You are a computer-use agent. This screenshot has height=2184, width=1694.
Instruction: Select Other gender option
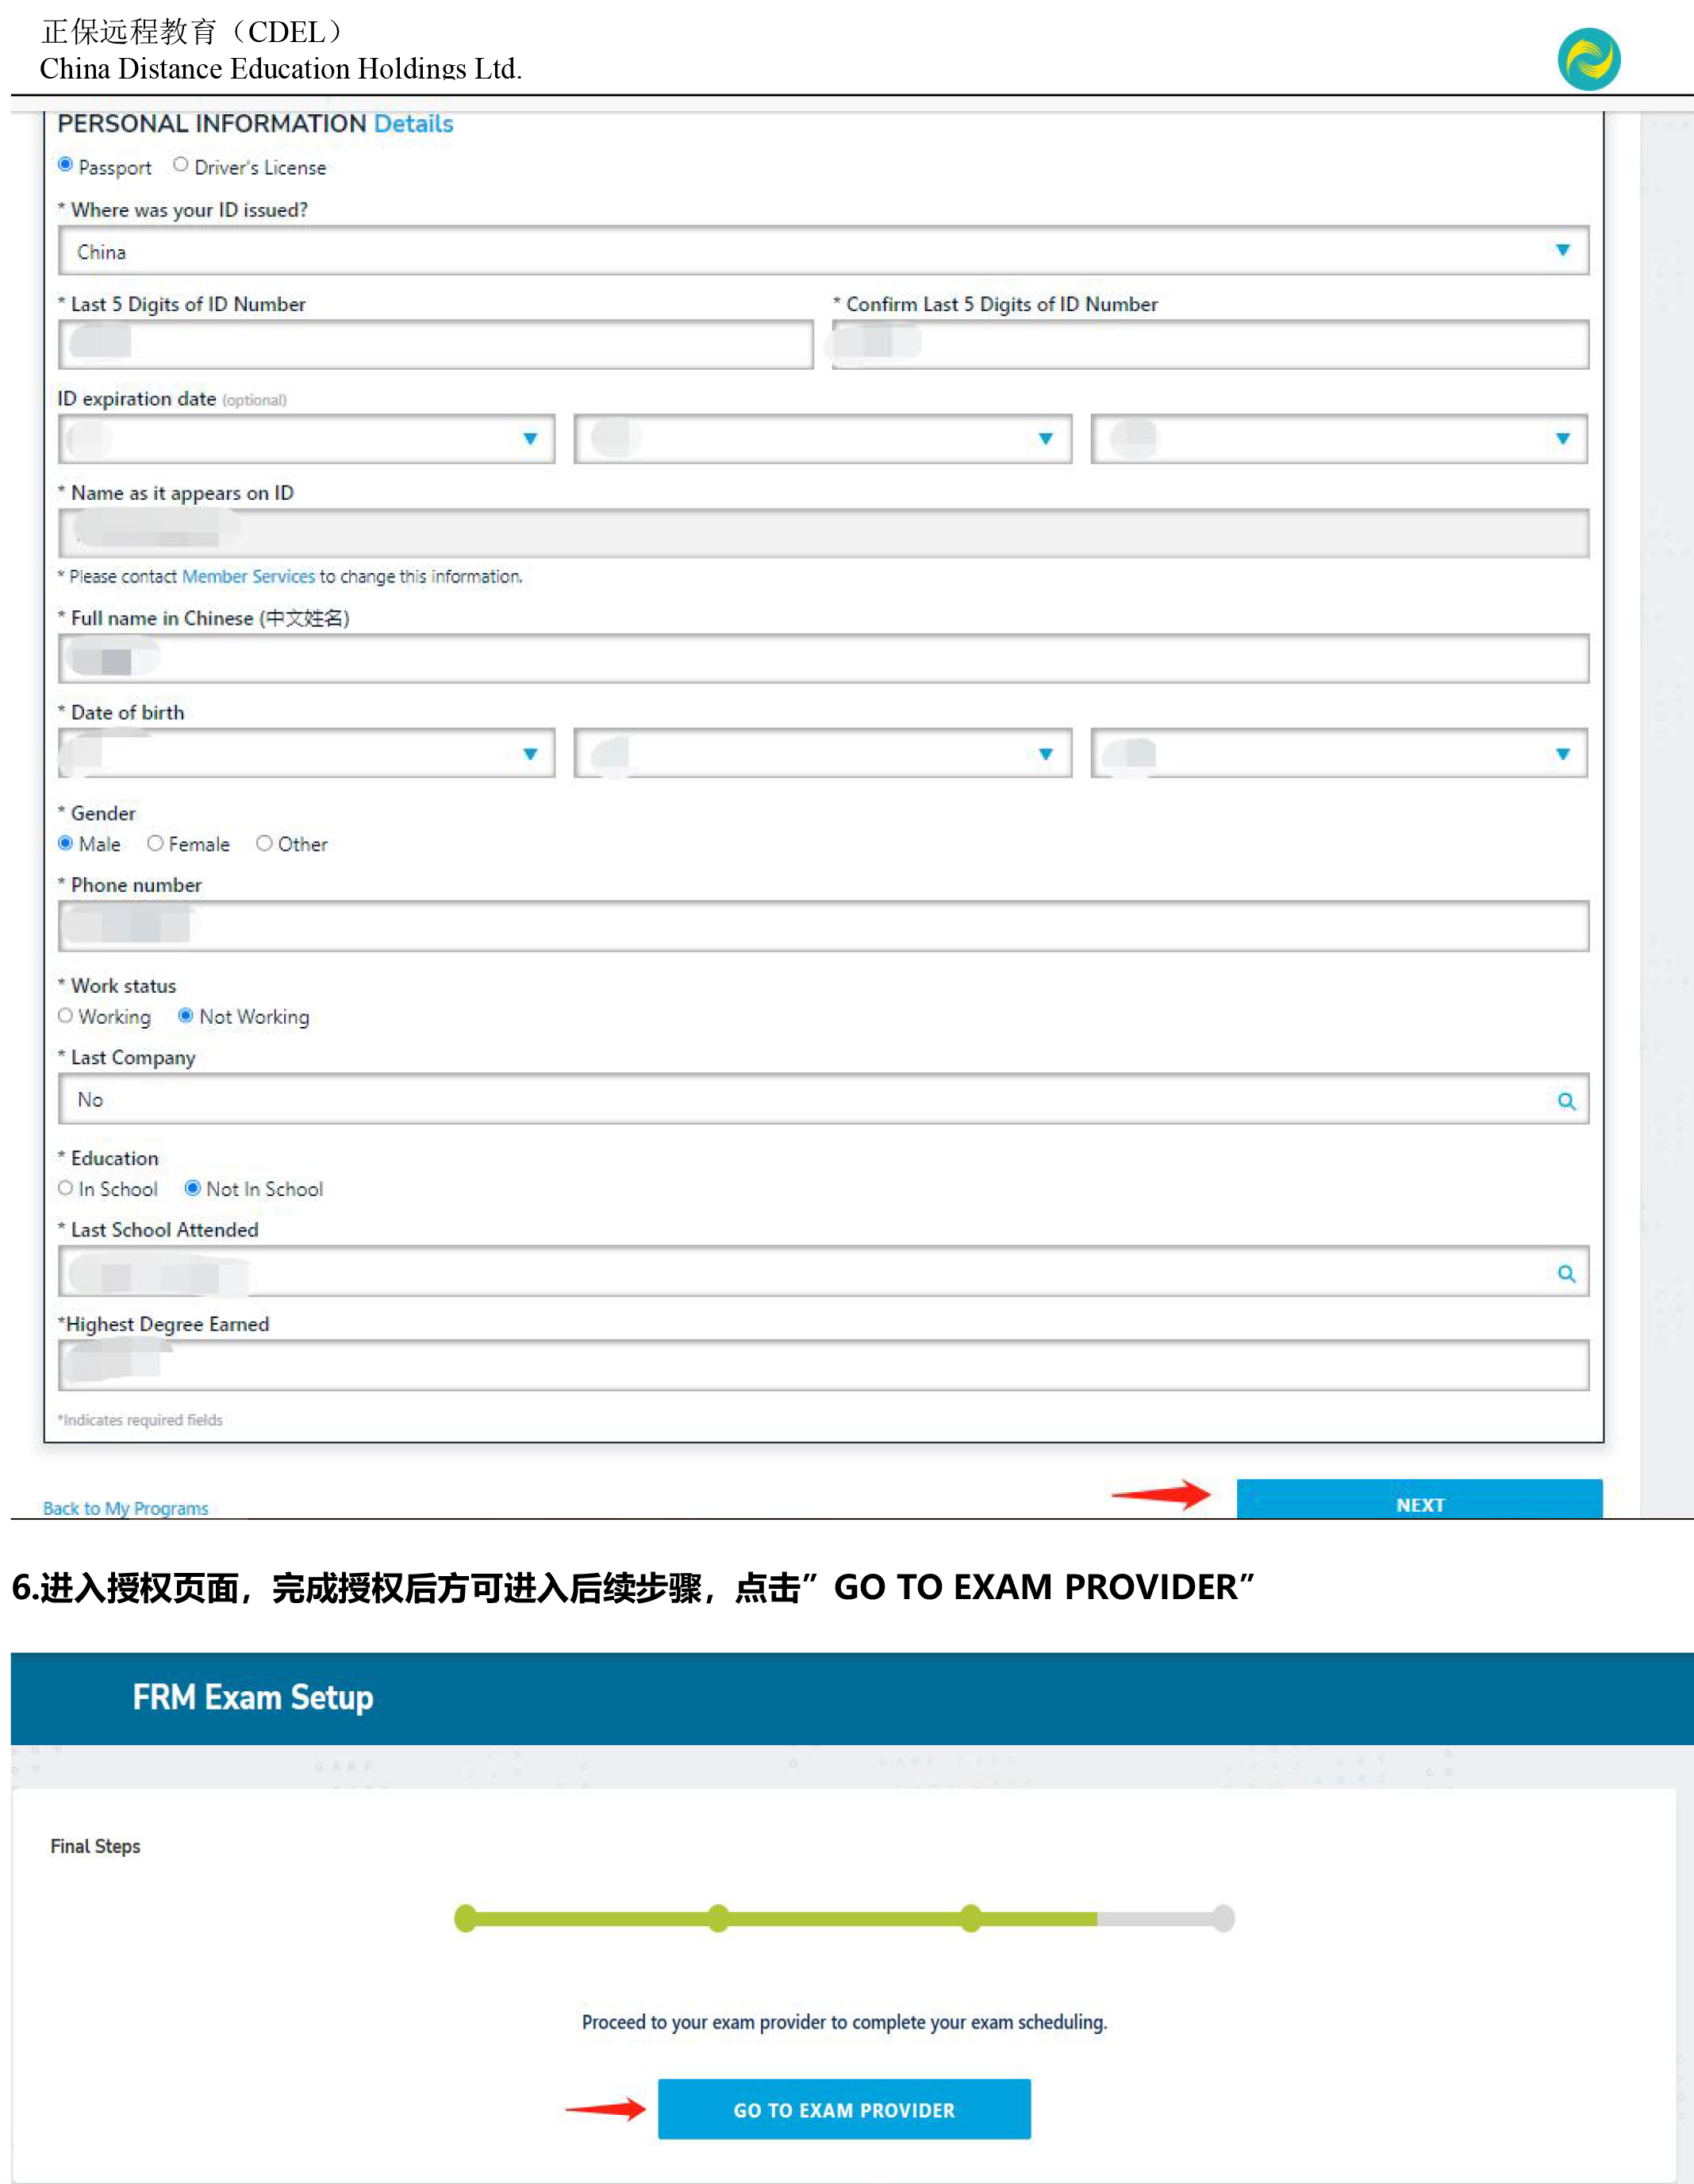point(264,843)
